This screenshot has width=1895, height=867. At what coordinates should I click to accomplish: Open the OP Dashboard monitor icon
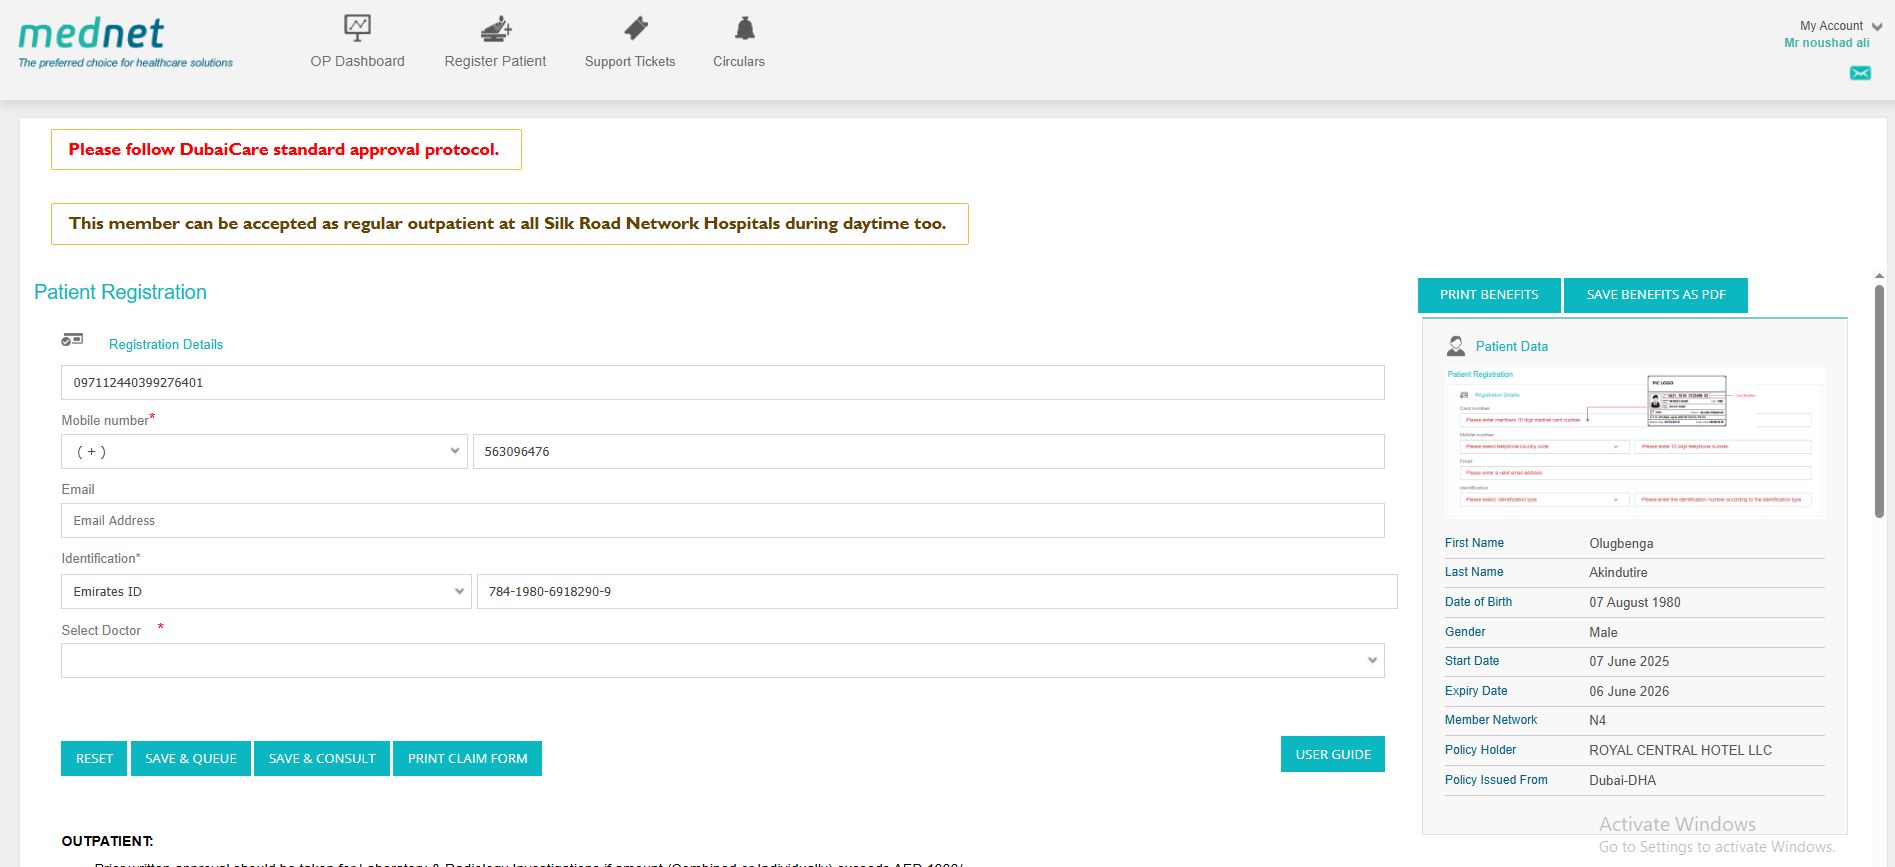tap(357, 28)
